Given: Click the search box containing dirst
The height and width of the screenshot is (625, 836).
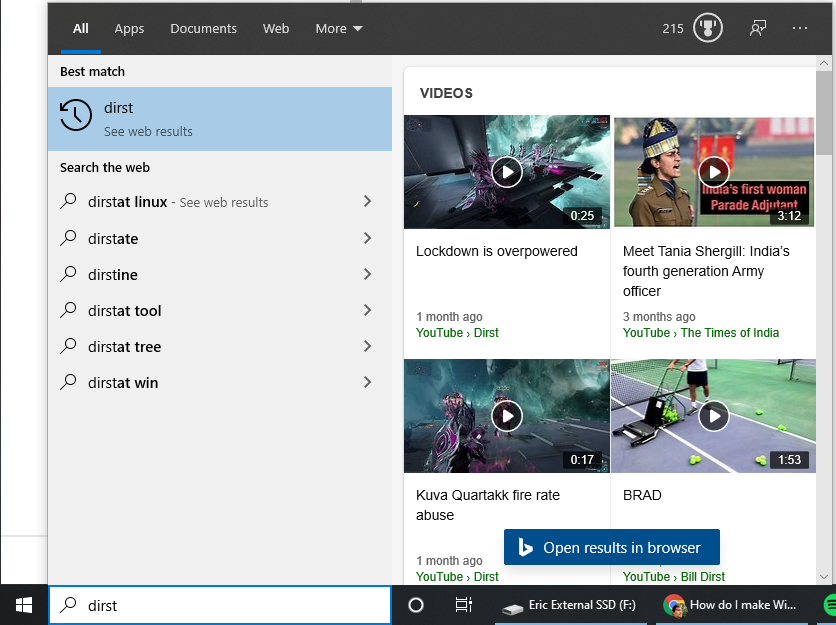Looking at the screenshot, I should coord(220,605).
